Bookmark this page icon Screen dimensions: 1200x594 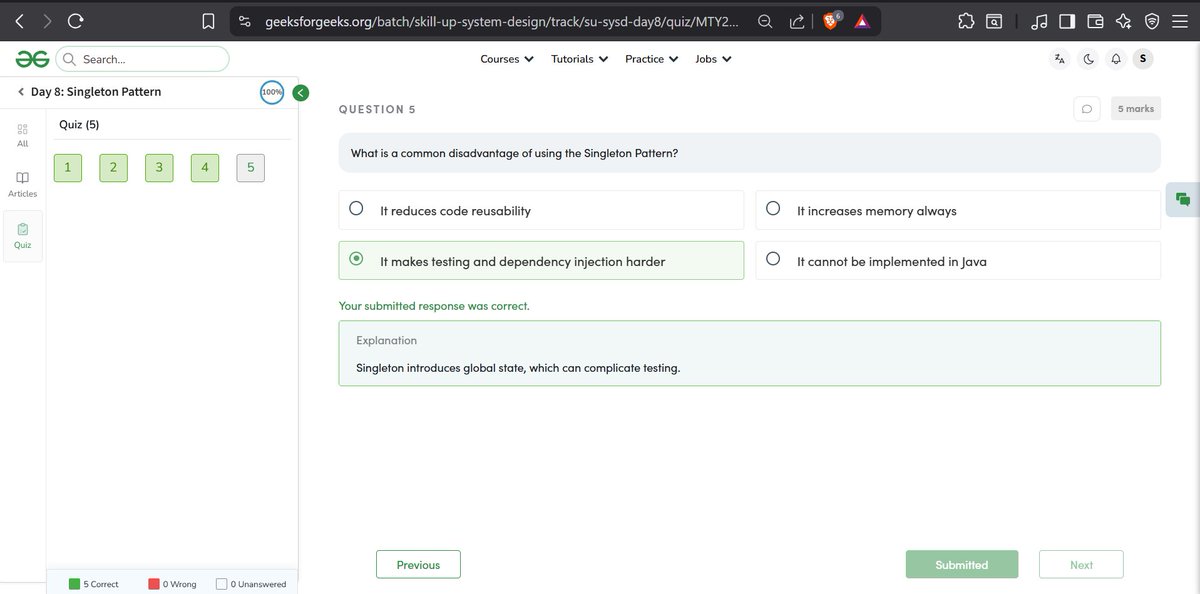208,20
